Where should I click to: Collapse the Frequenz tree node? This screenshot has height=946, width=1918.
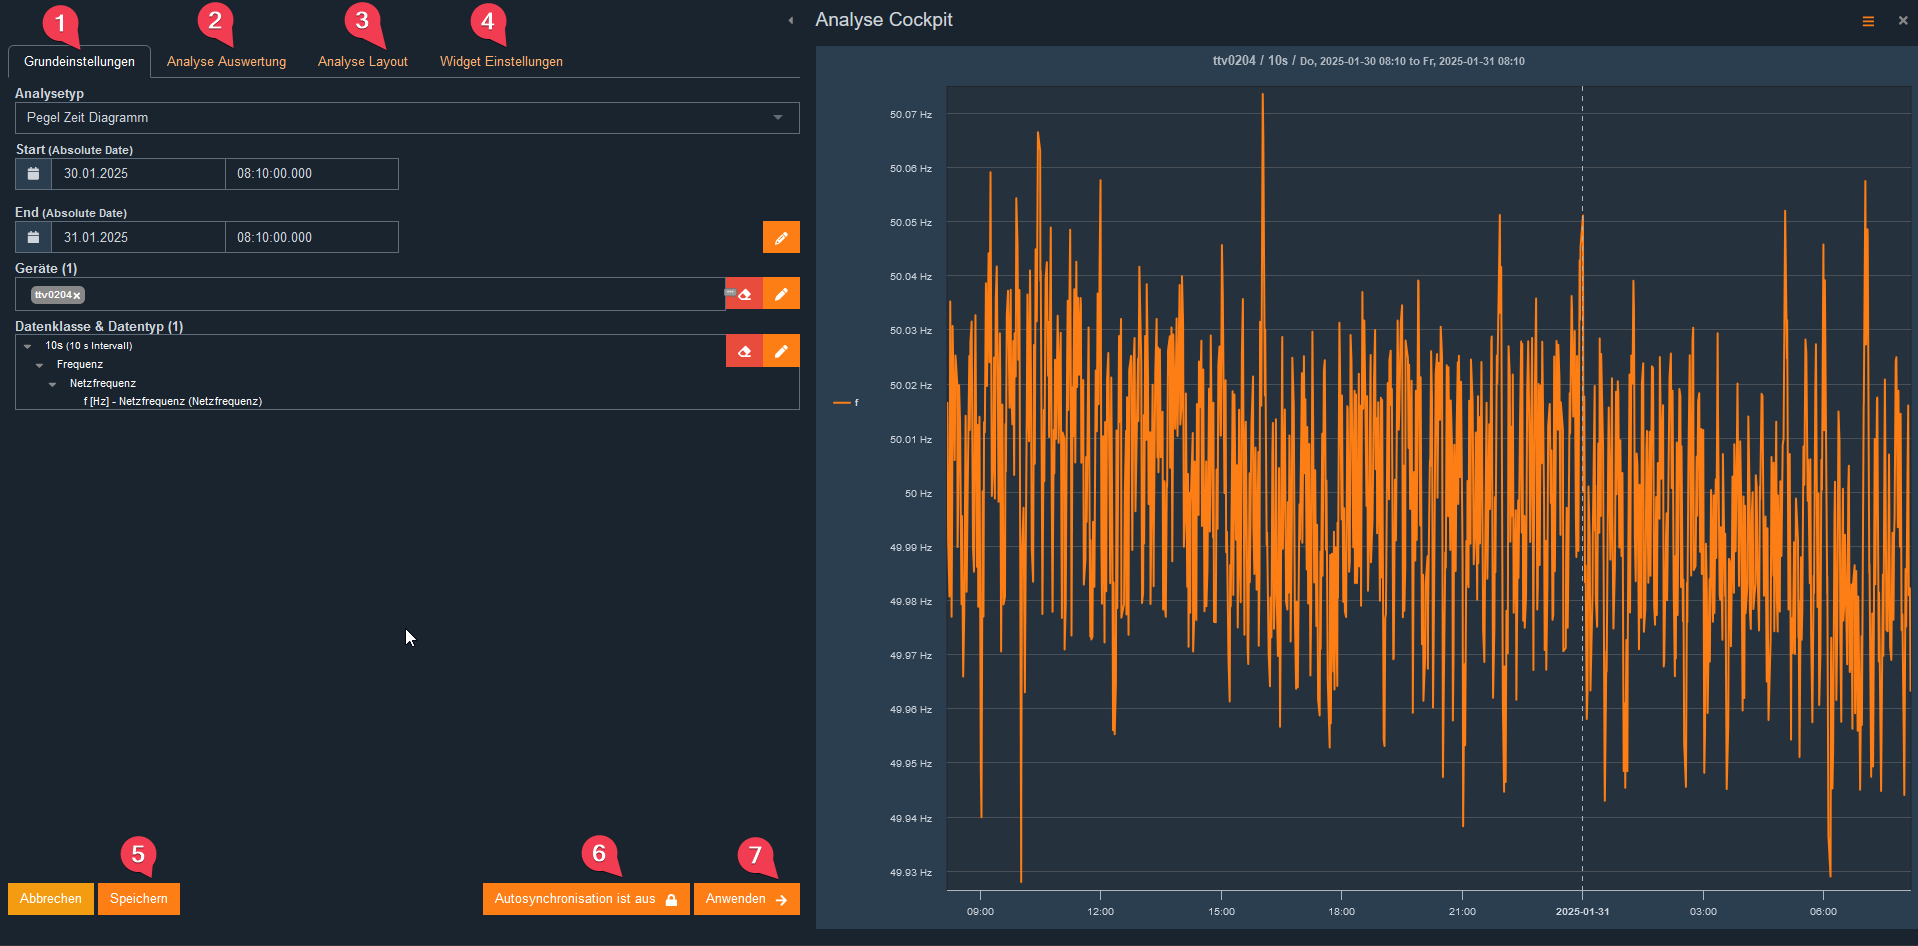40,365
